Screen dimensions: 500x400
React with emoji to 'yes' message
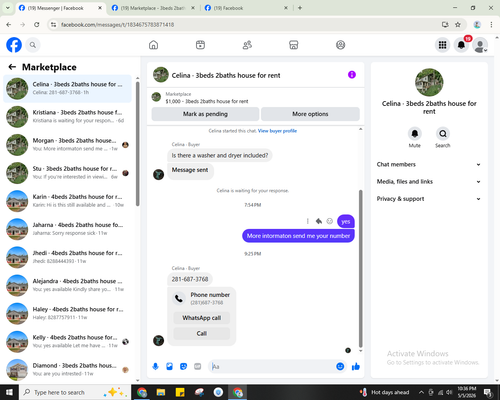tap(330, 221)
